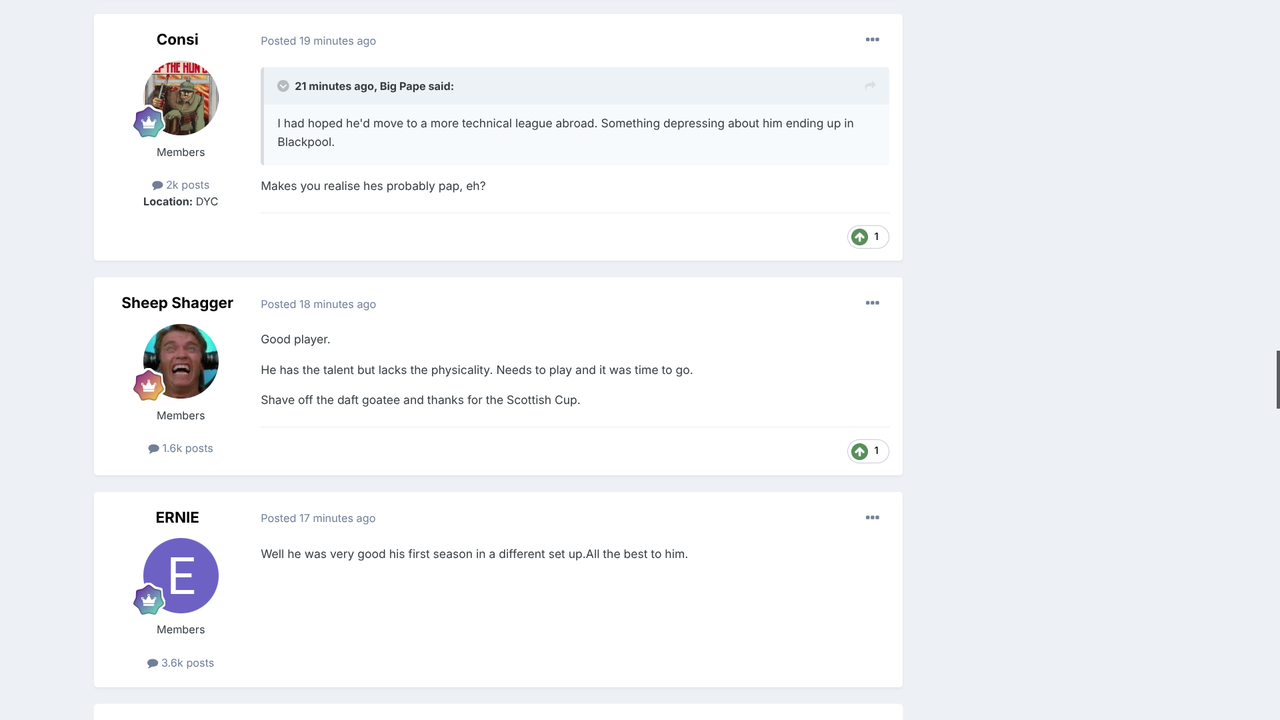
Task: Open Sheep Shagger's profile via username
Action: pos(177,303)
